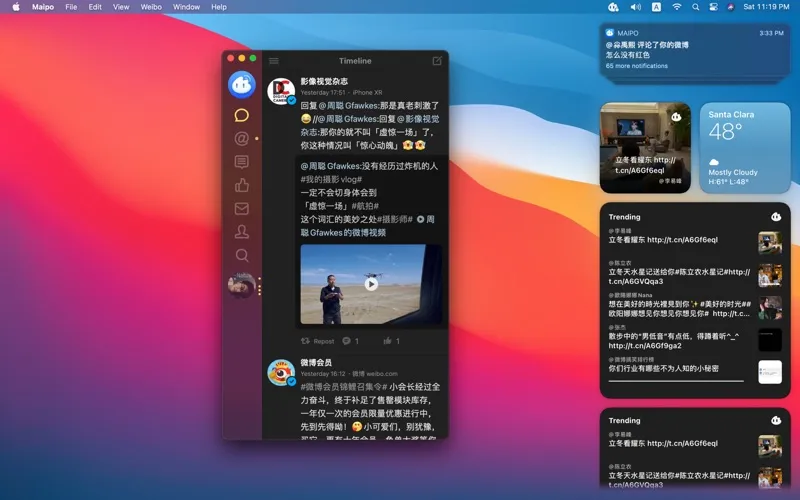Open the 微博会员 username link
The image size is (800, 500).
316,362
